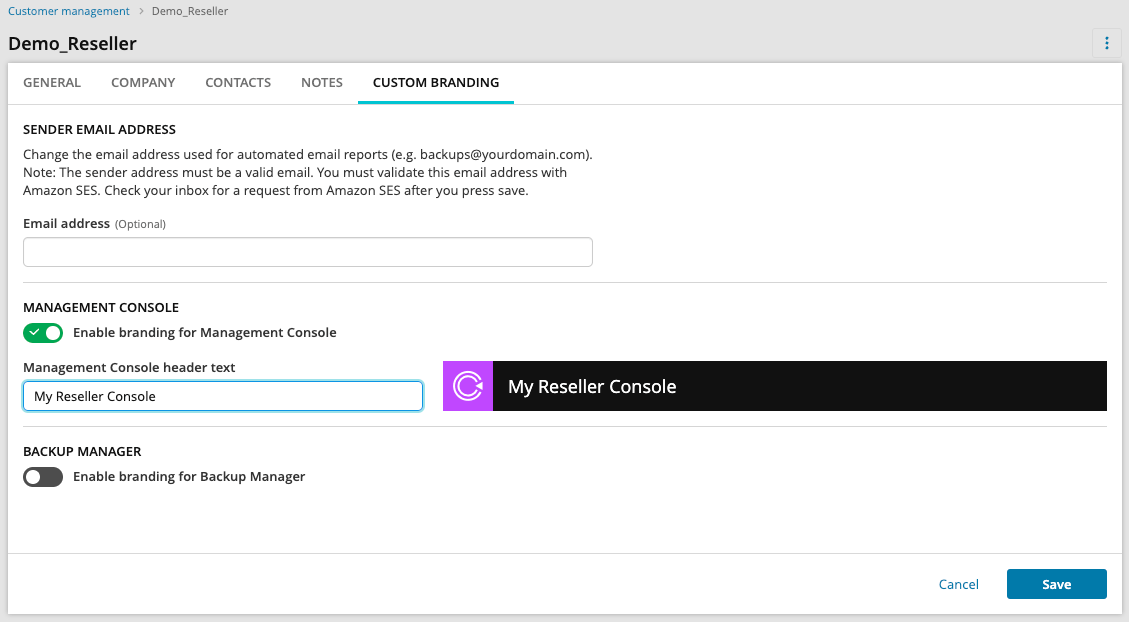Click the 'Enable branding for Backup Manager' label
The image size is (1129, 622).
(189, 477)
